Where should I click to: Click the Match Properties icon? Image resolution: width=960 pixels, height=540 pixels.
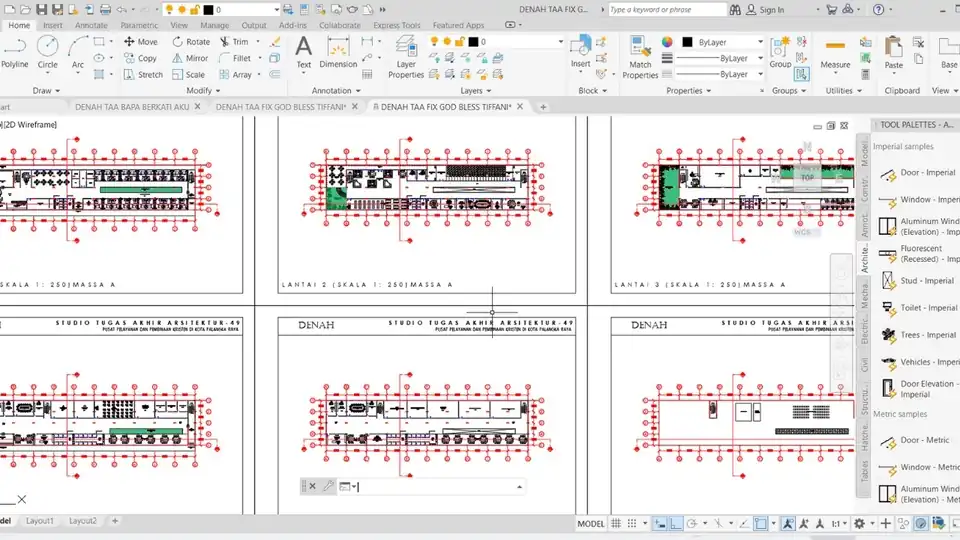point(640,58)
